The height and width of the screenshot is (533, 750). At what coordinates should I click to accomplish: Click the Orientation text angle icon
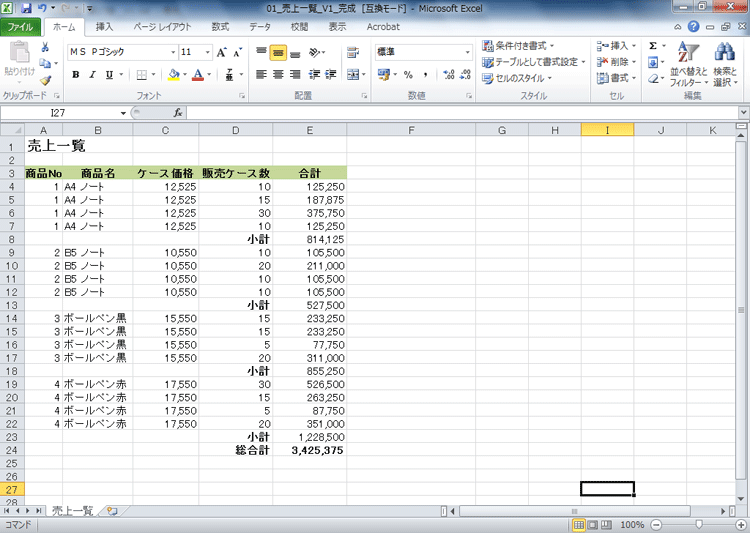(315, 52)
